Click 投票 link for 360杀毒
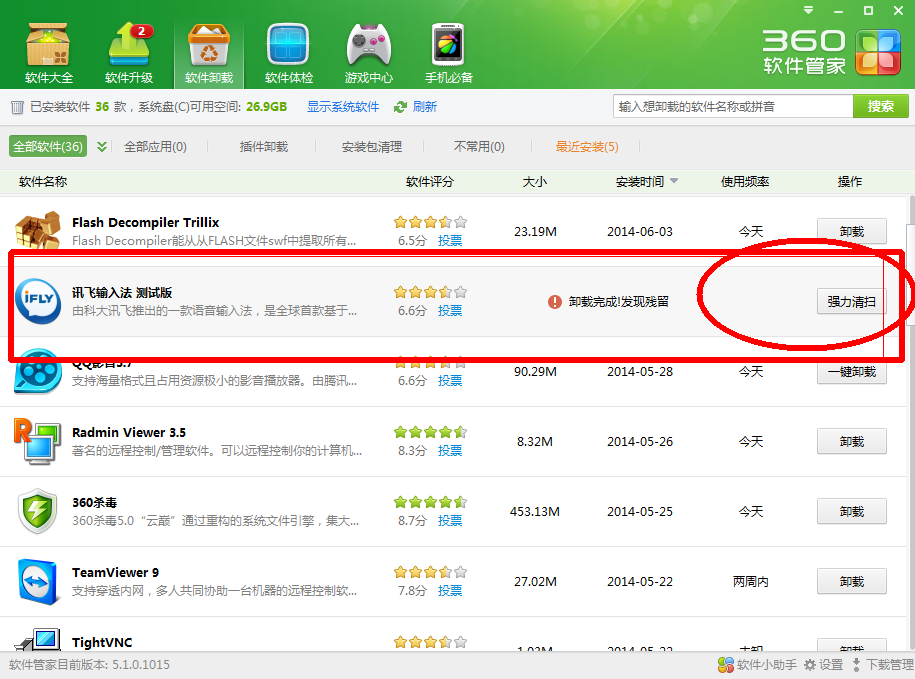This screenshot has height=679, width=915. tap(450, 520)
